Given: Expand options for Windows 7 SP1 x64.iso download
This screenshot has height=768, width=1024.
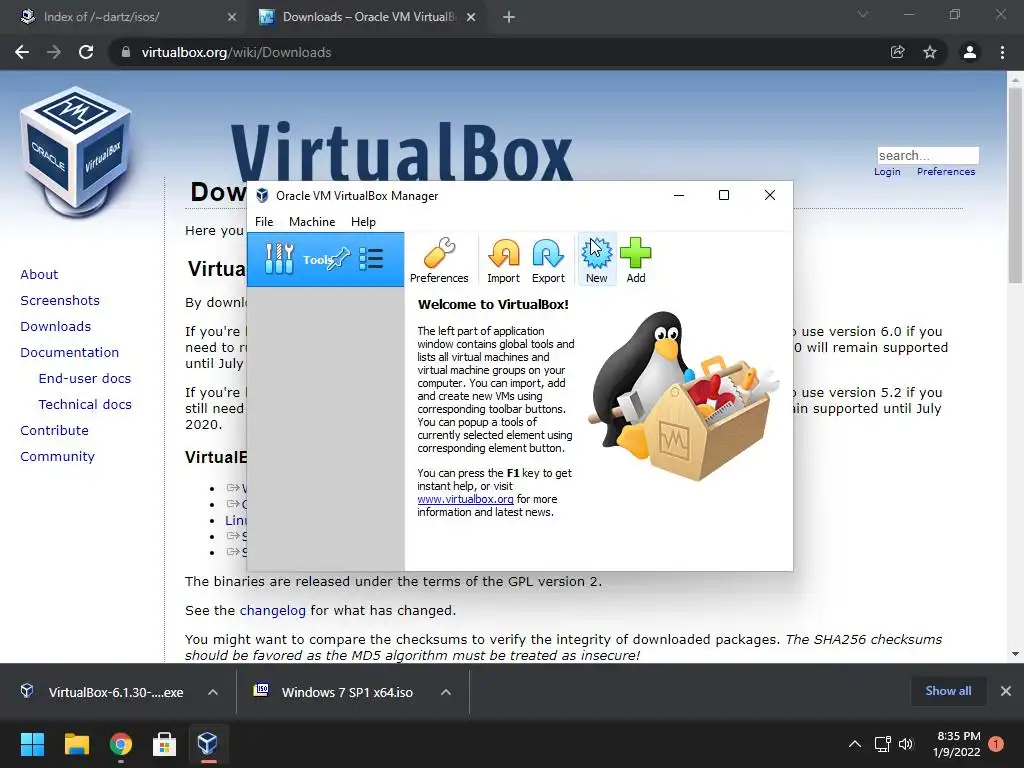Looking at the screenshot, I should (x=446, y=692).
